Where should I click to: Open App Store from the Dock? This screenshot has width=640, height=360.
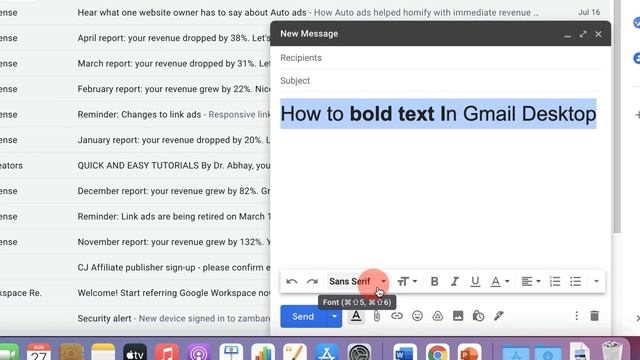[x=327, y=352]
